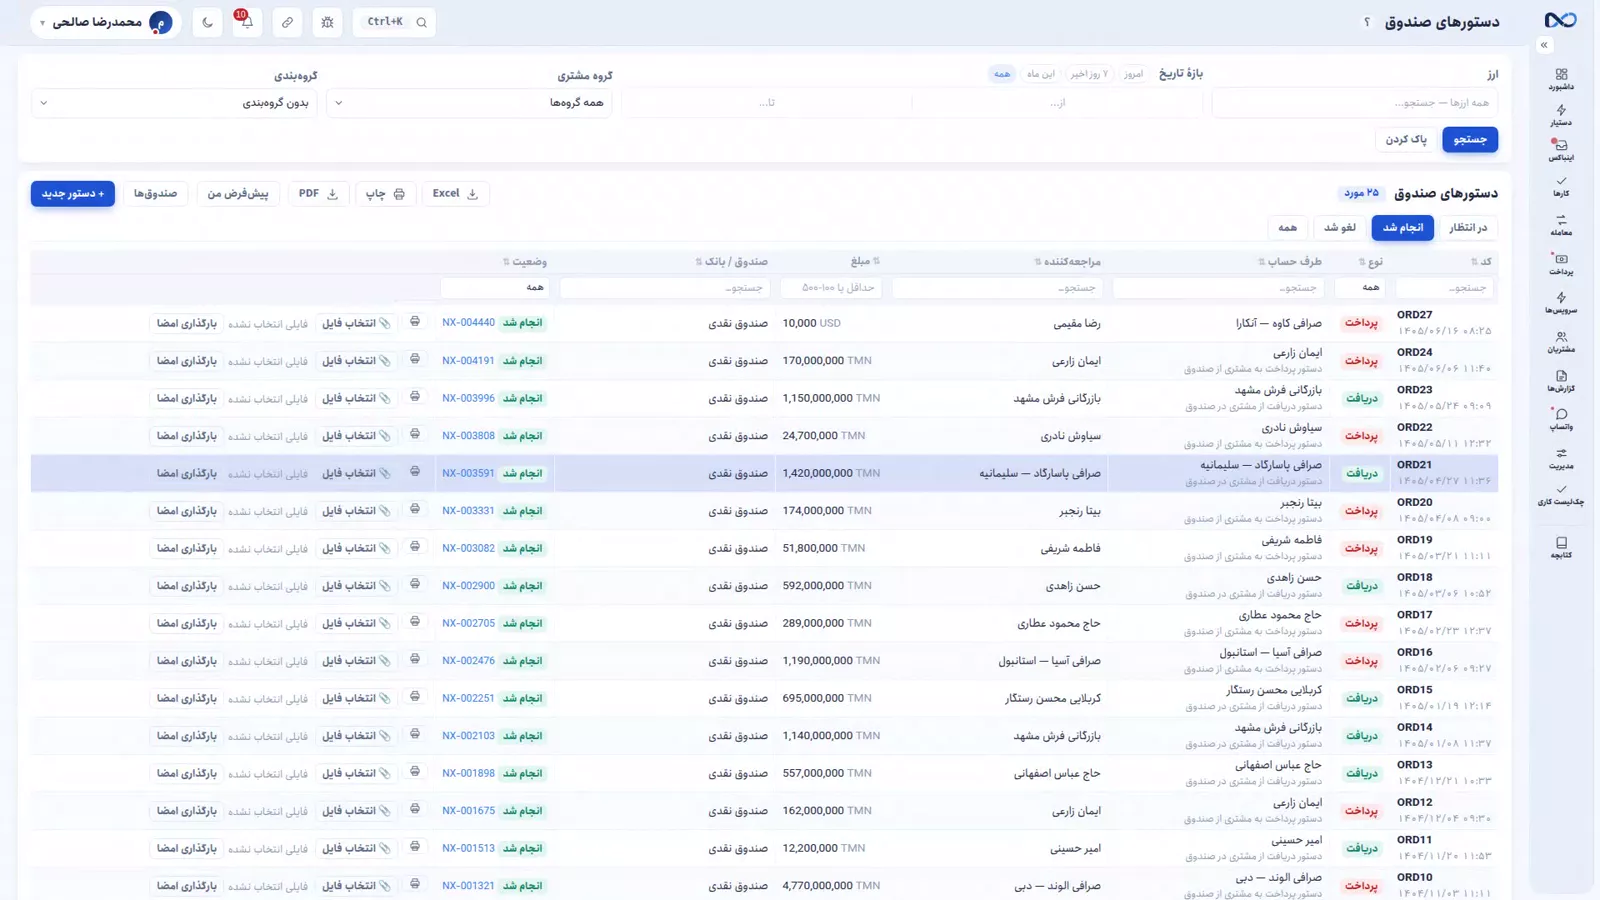The width and height of the screenshot is (1600, 900).
Task: Switch to در انتظار status tab
Action: click(1468, 228)
